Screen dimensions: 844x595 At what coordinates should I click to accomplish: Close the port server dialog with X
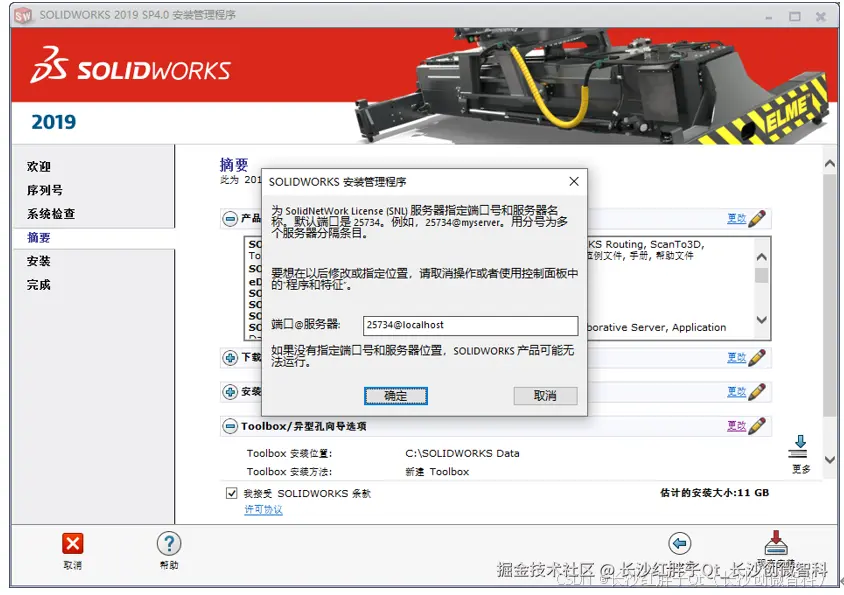coord(574,181)
